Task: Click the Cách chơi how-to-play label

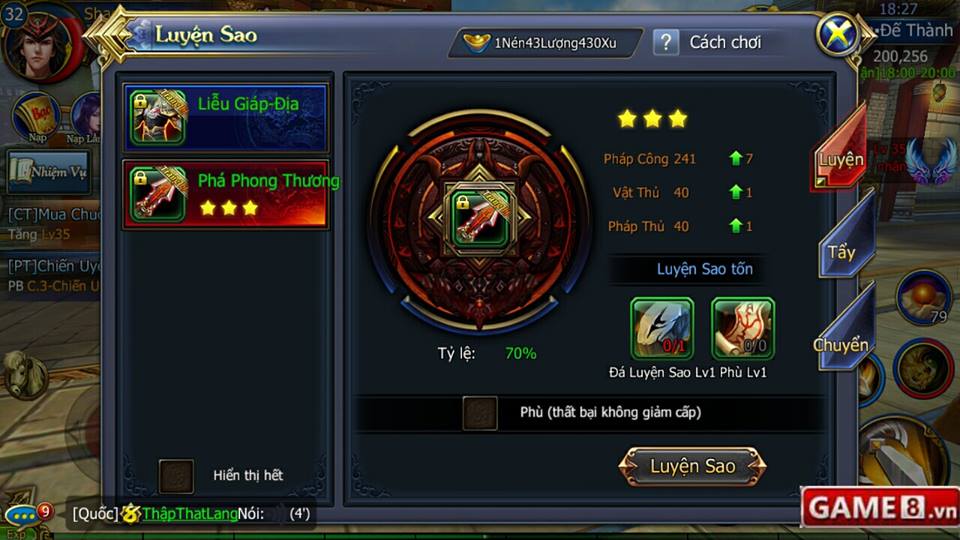Action: point(725,42)
